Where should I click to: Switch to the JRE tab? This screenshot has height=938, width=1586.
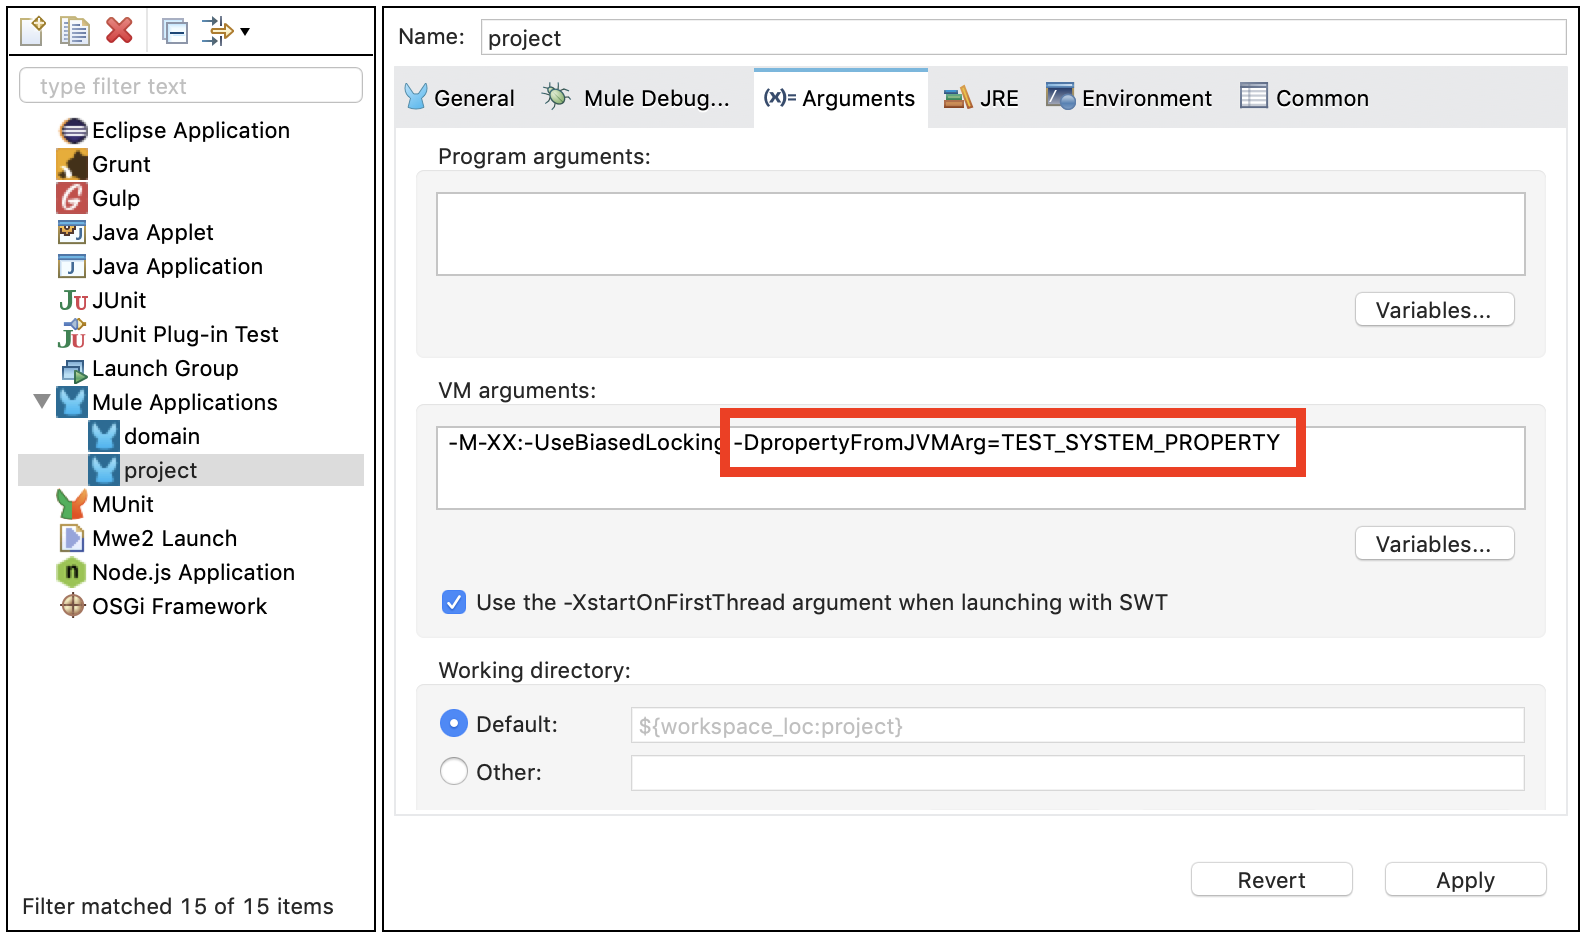point(982,98)
